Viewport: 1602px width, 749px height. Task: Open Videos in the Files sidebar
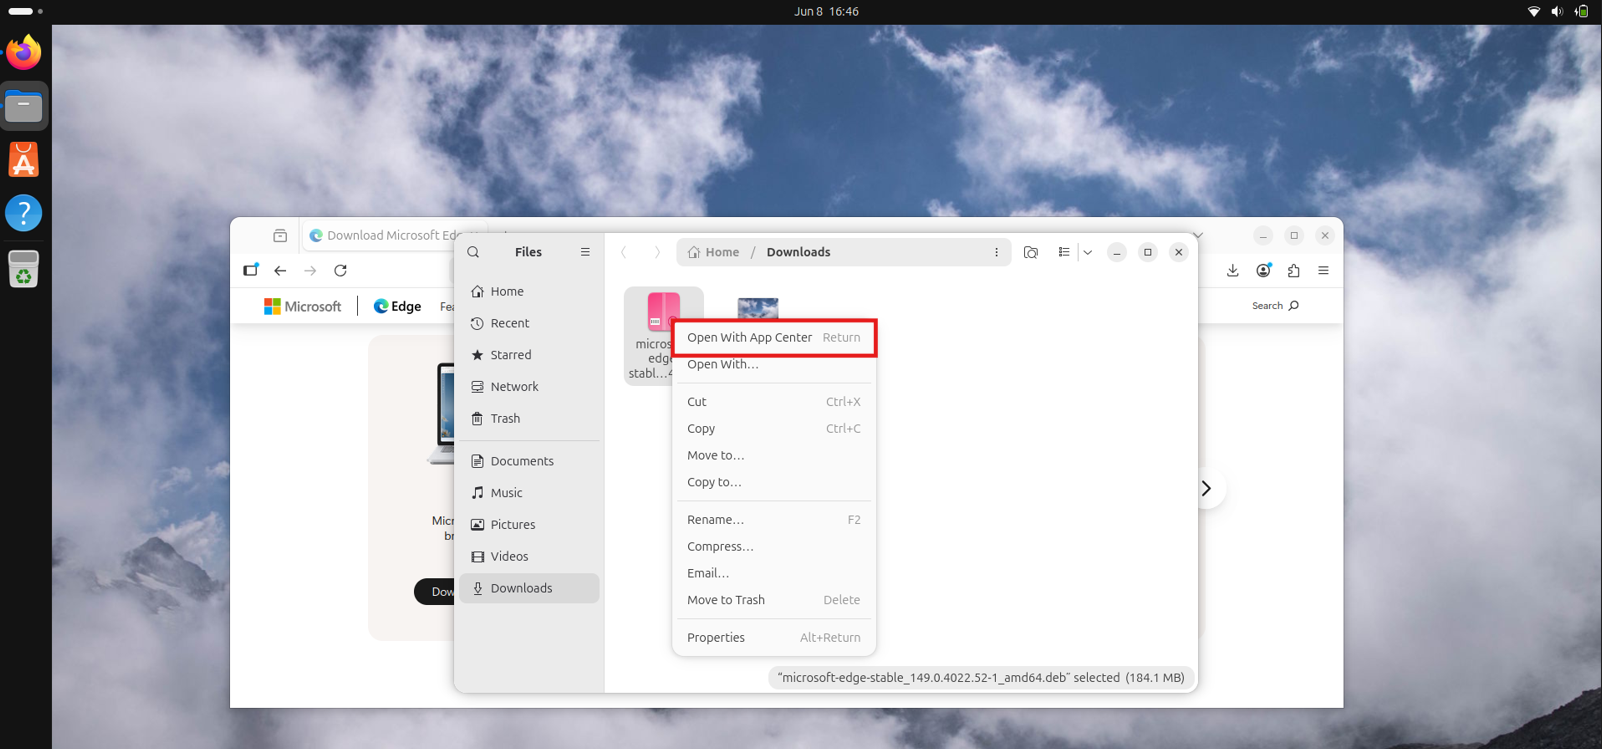pos(529,557)
